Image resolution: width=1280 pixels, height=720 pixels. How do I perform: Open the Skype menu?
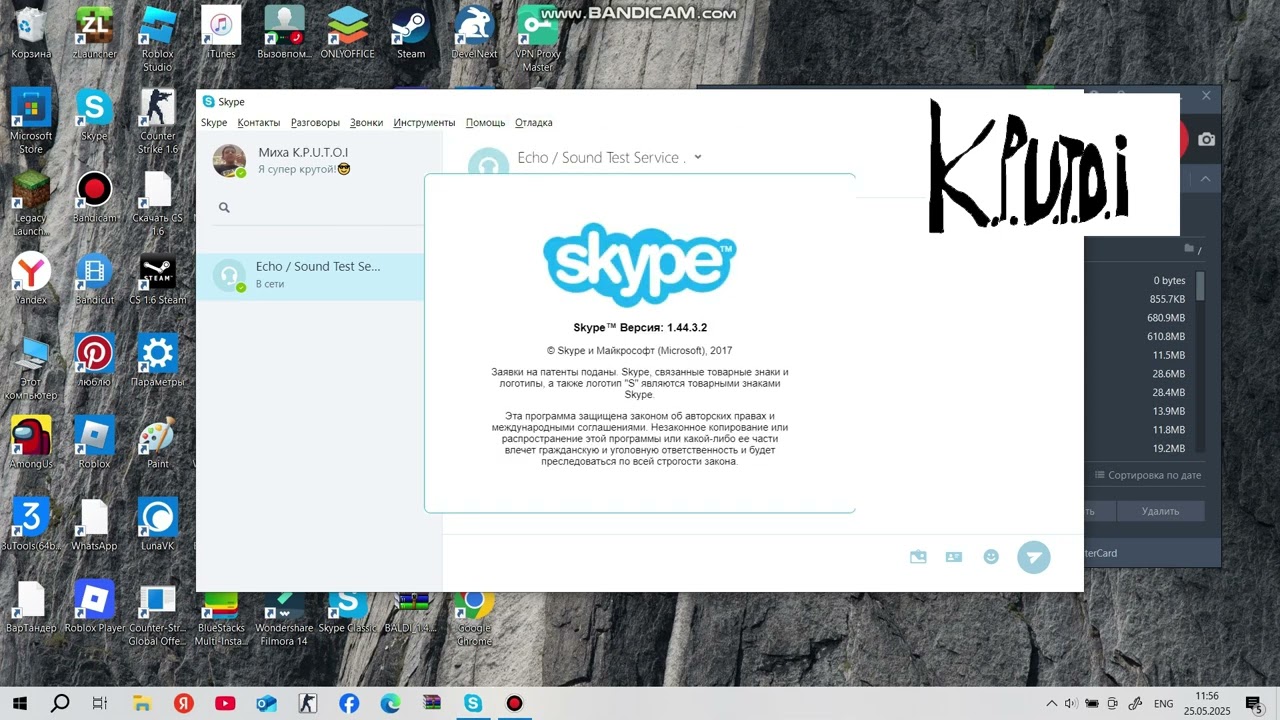click(x=214, y=122)
